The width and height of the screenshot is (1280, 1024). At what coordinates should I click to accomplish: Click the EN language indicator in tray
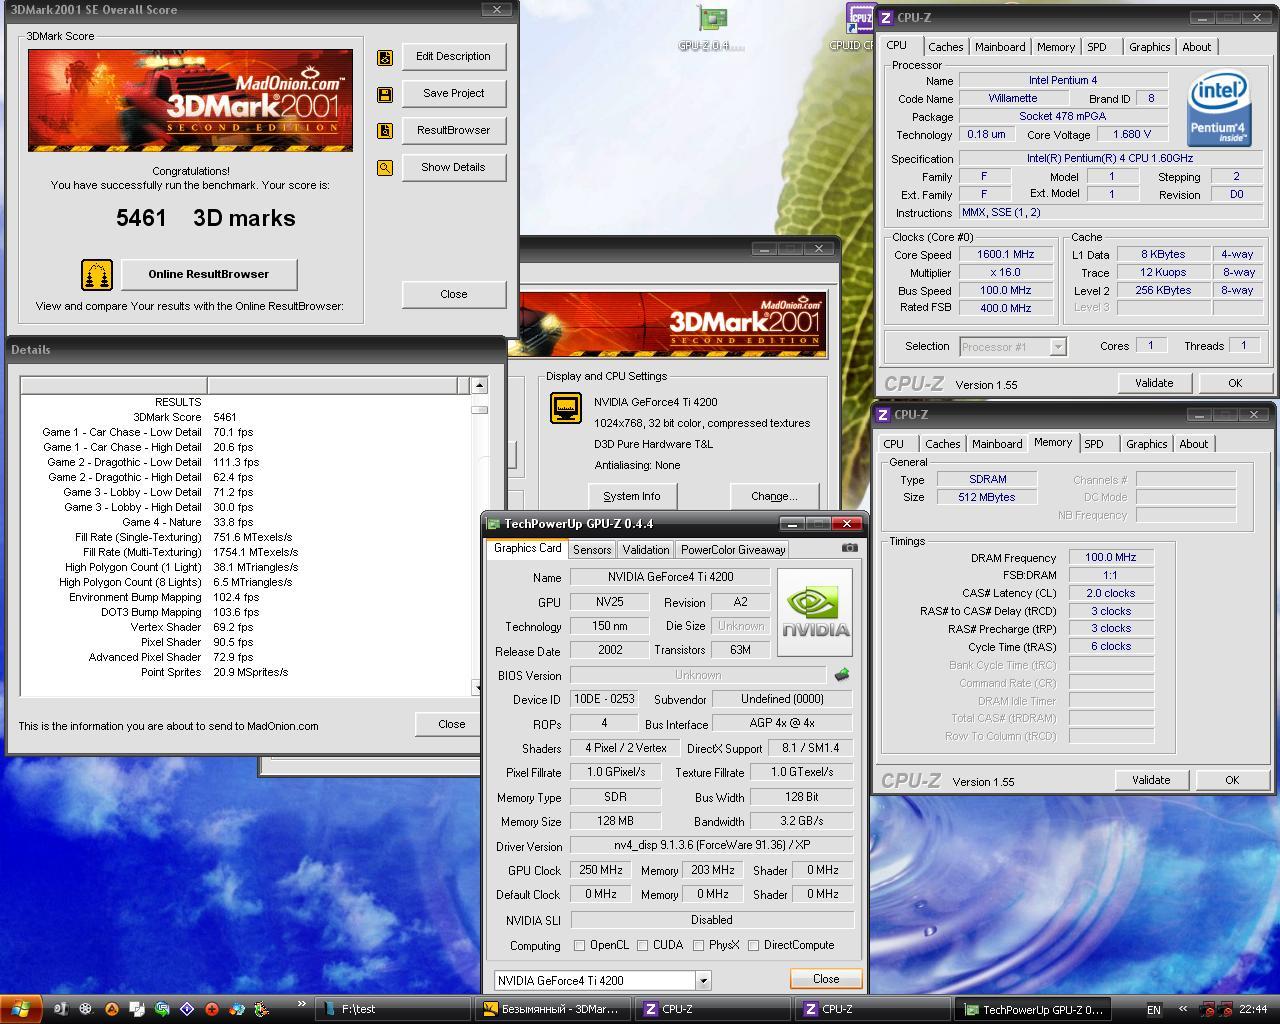pos(1154,1010)
